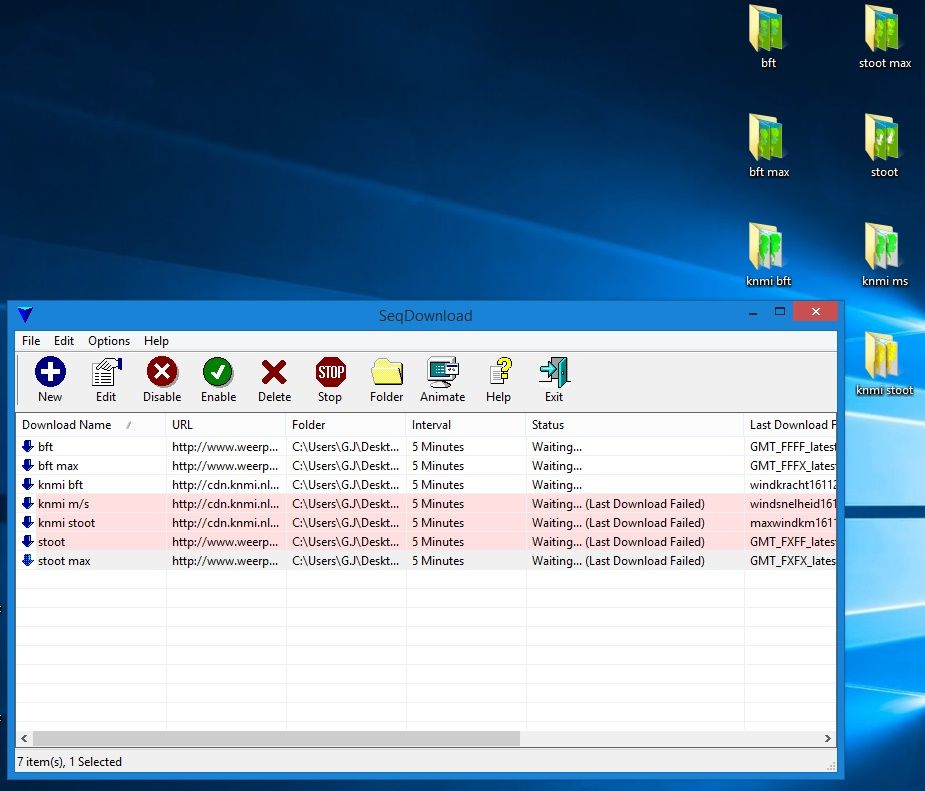This screenshot has width=925, height=791.
Task: Click the horizontal scrollbar thumb
Action: point(275,739)
